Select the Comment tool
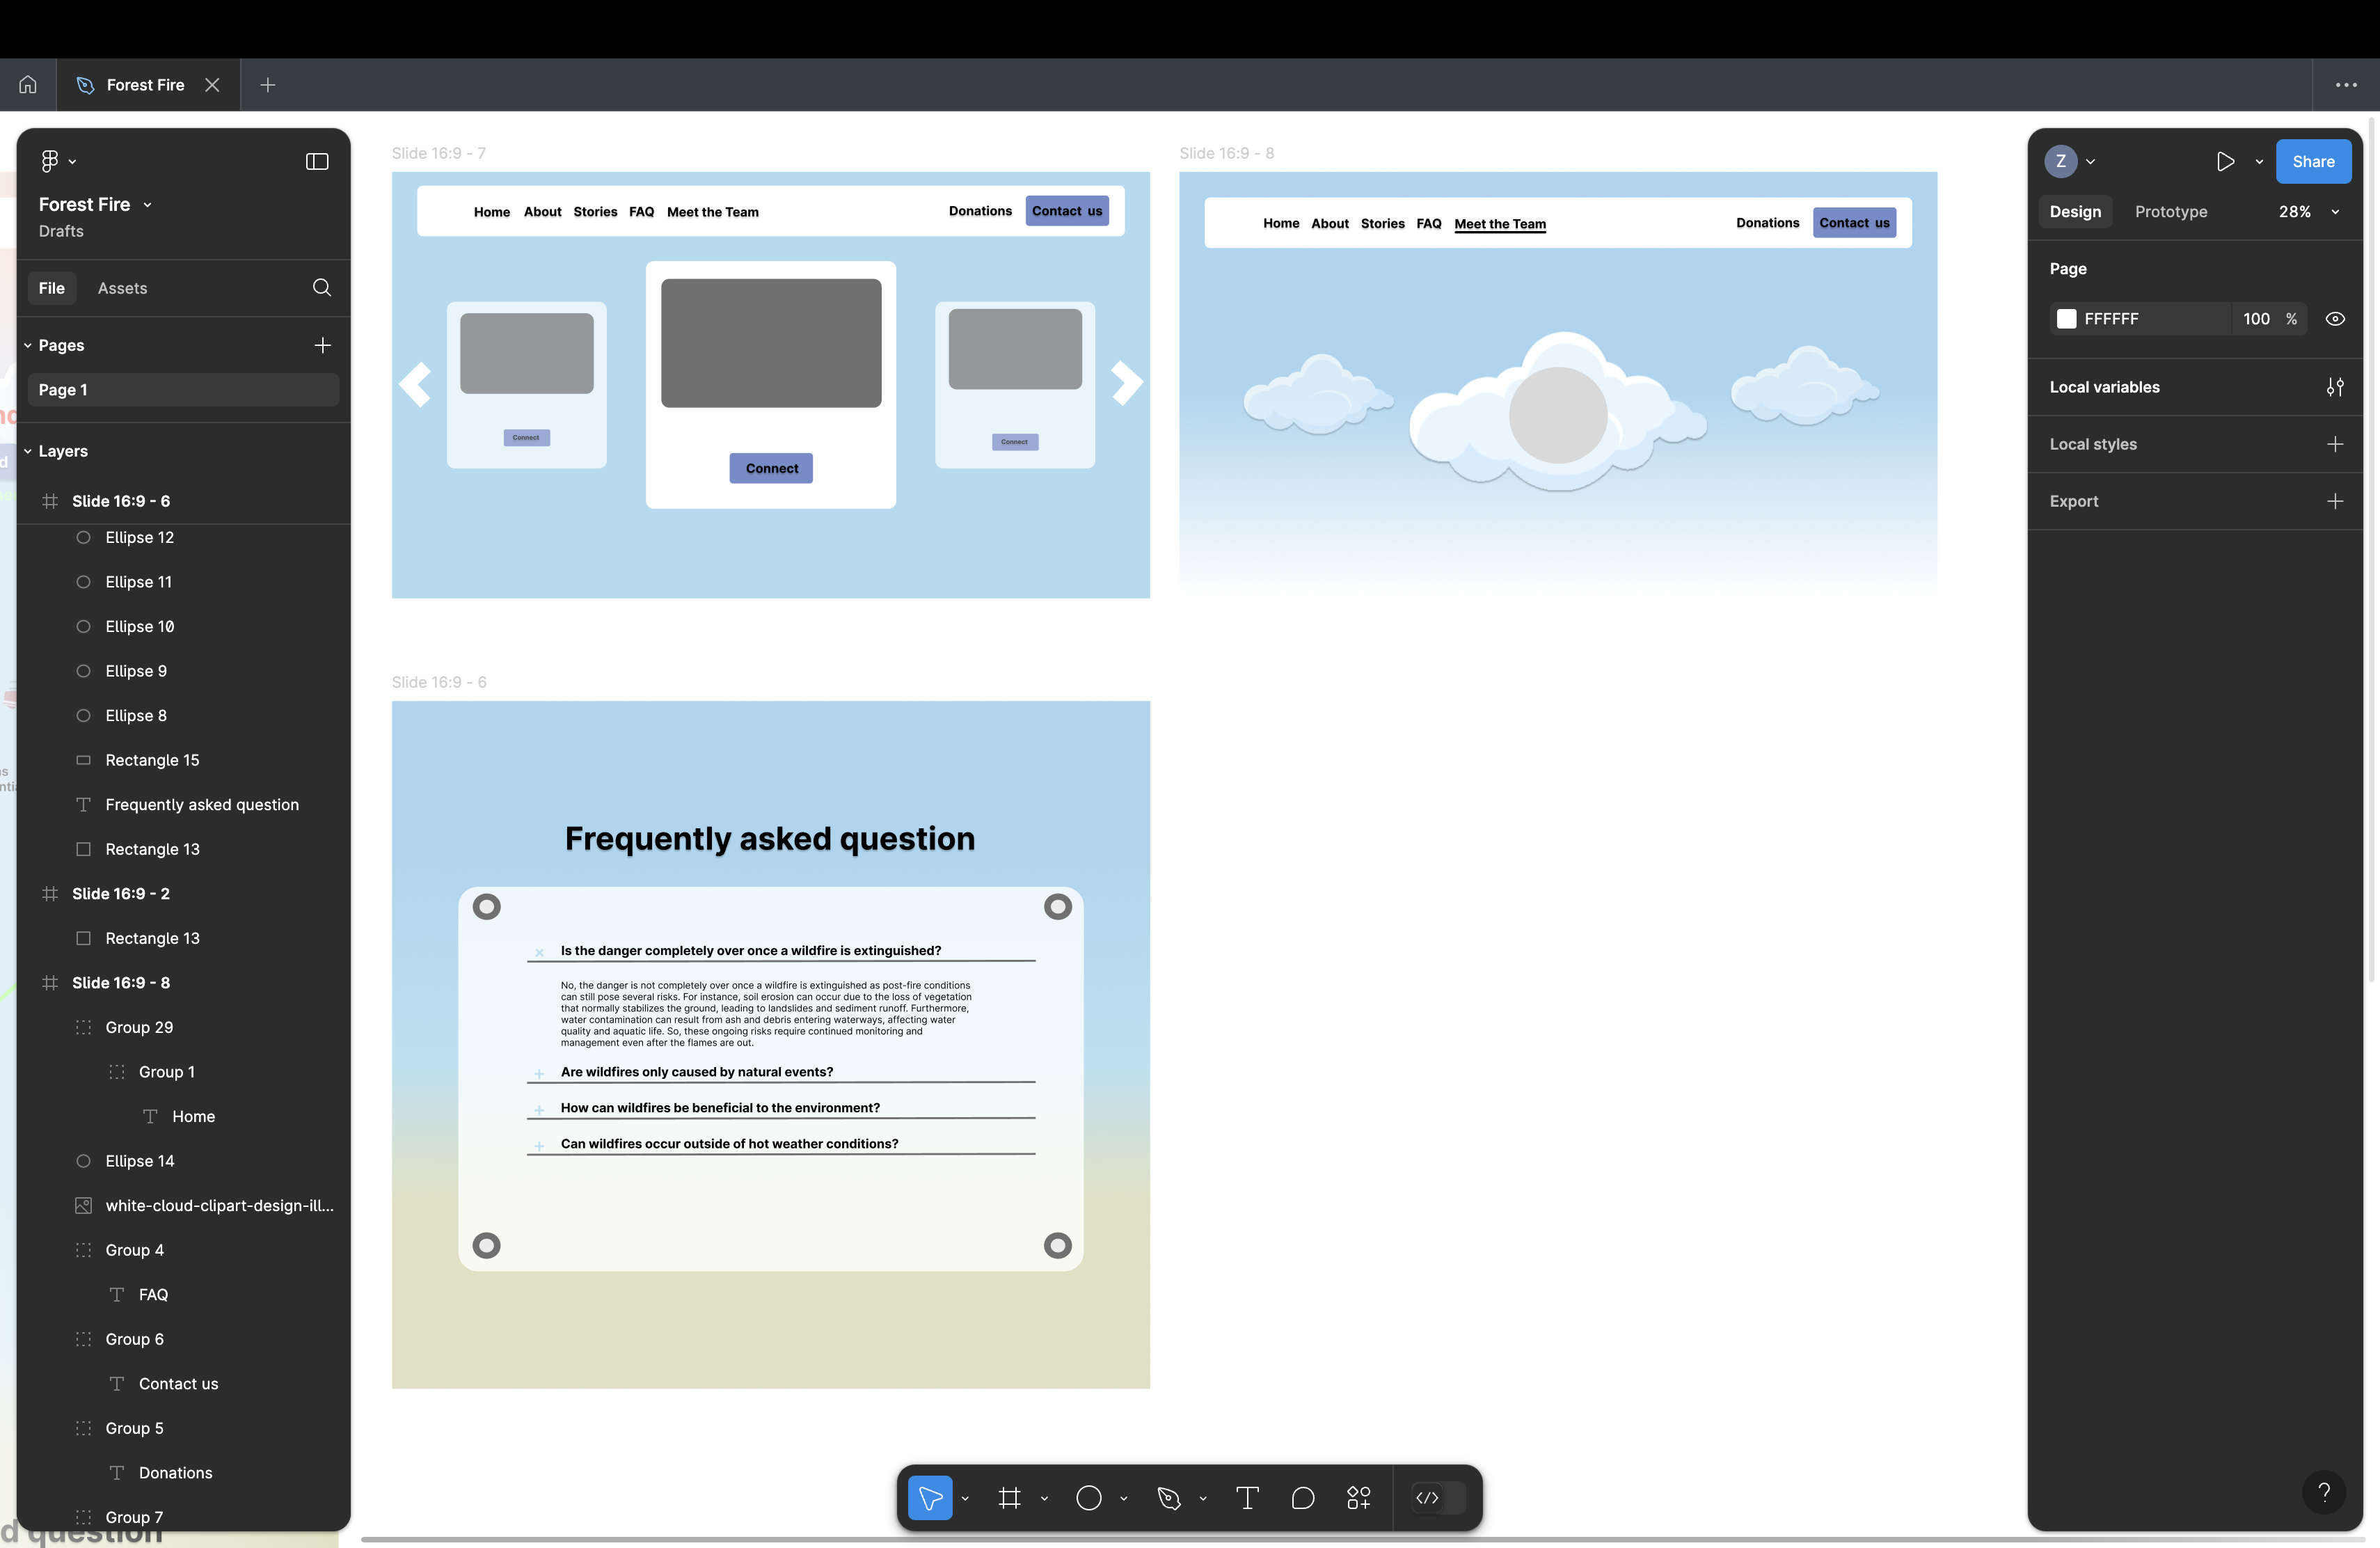The image size is (2380, 1548). (1302, 1497)
